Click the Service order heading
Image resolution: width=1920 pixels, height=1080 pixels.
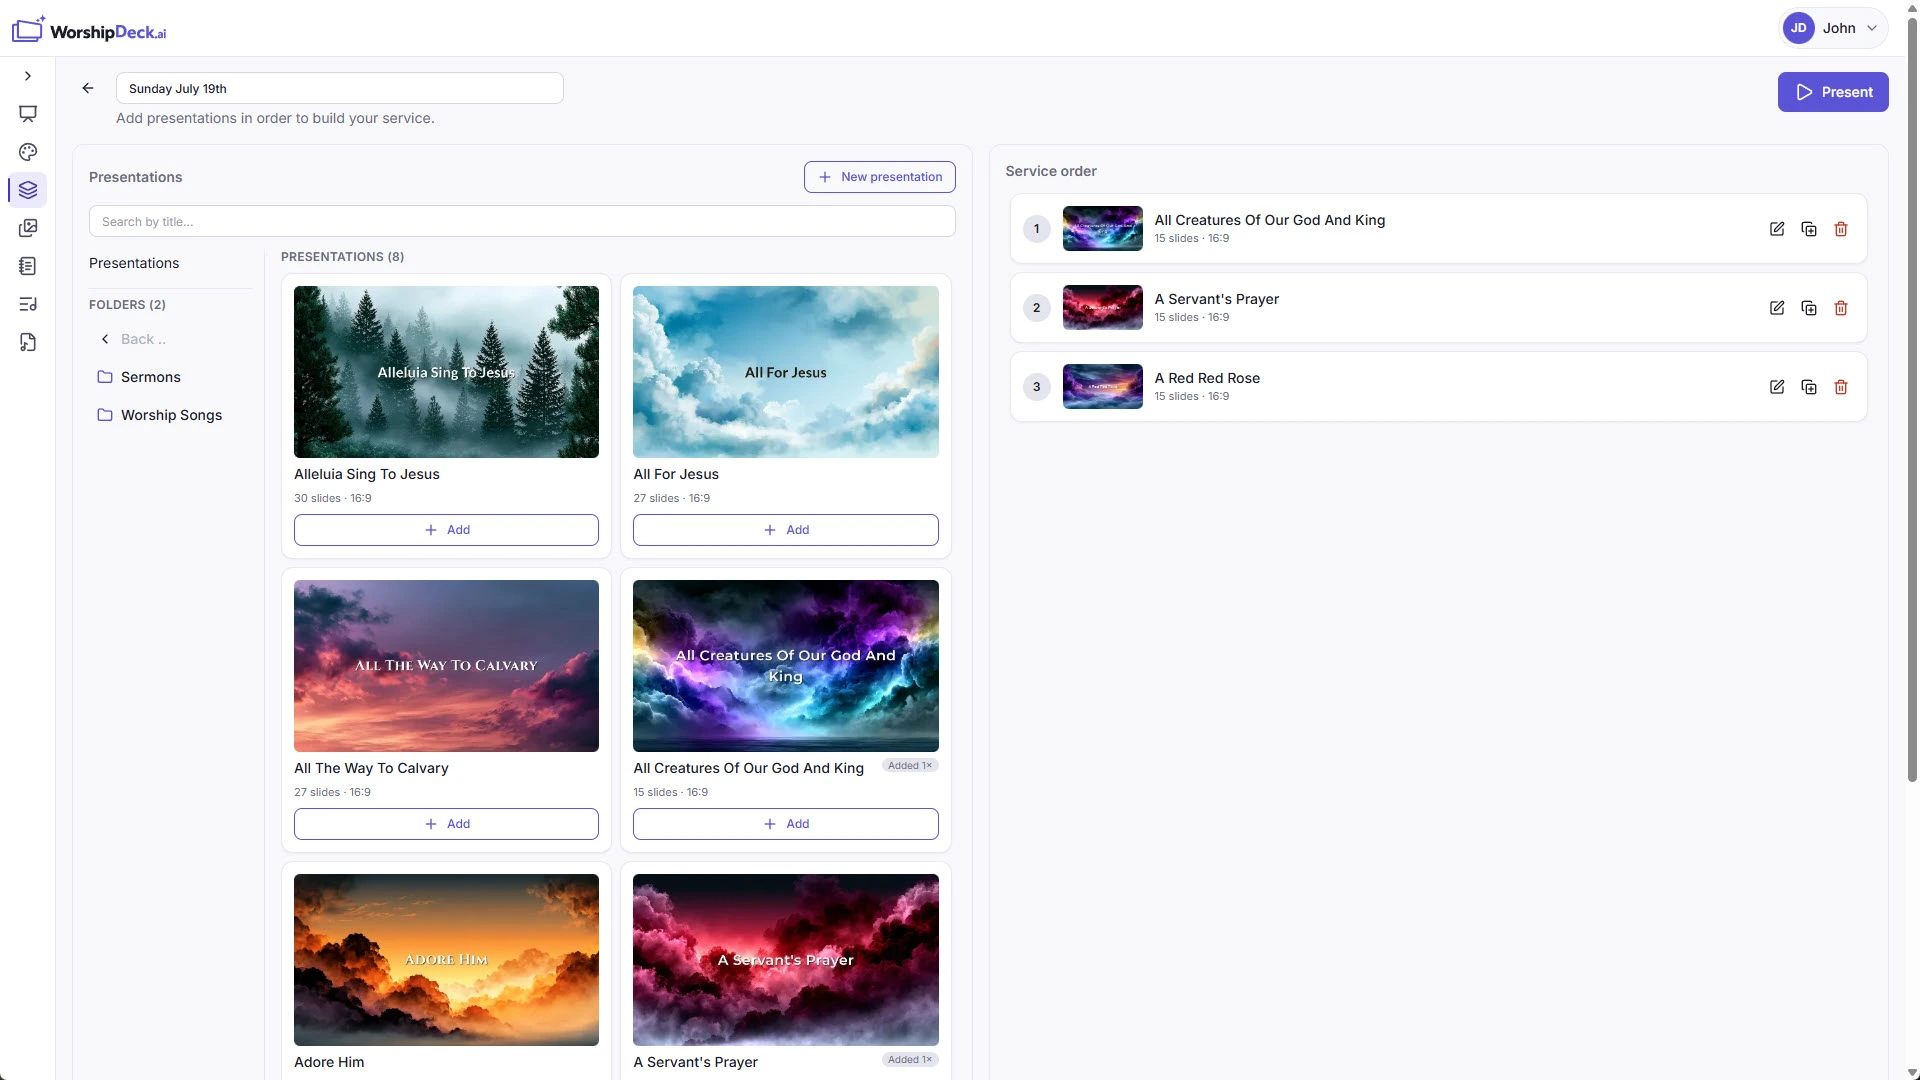[x=1051, y=171]
